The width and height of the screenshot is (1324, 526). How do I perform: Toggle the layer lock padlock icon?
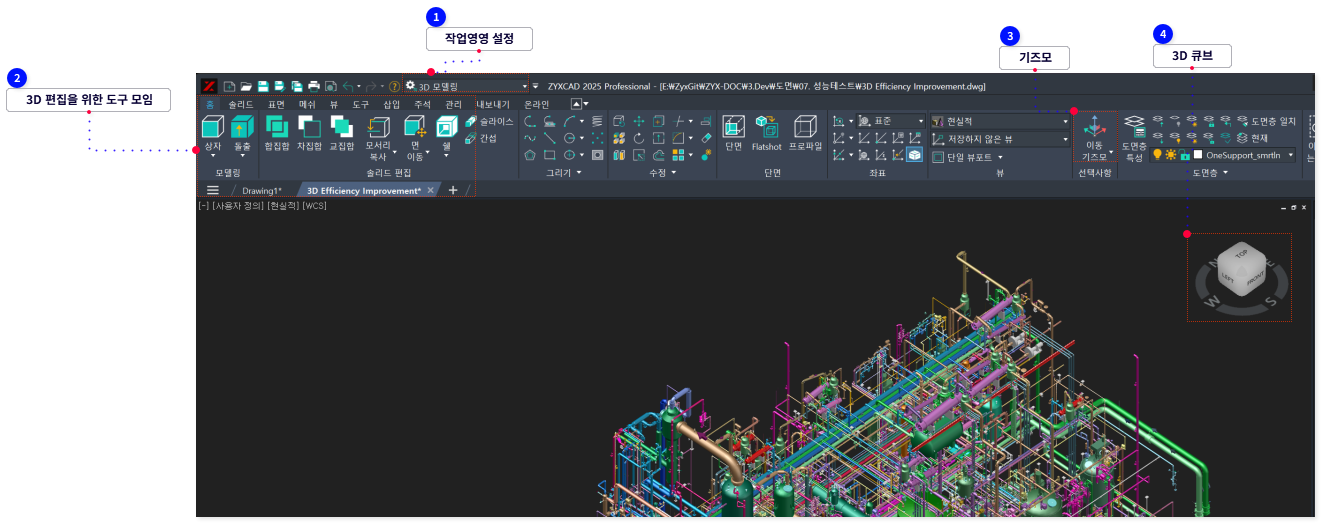pos(1185,155)
